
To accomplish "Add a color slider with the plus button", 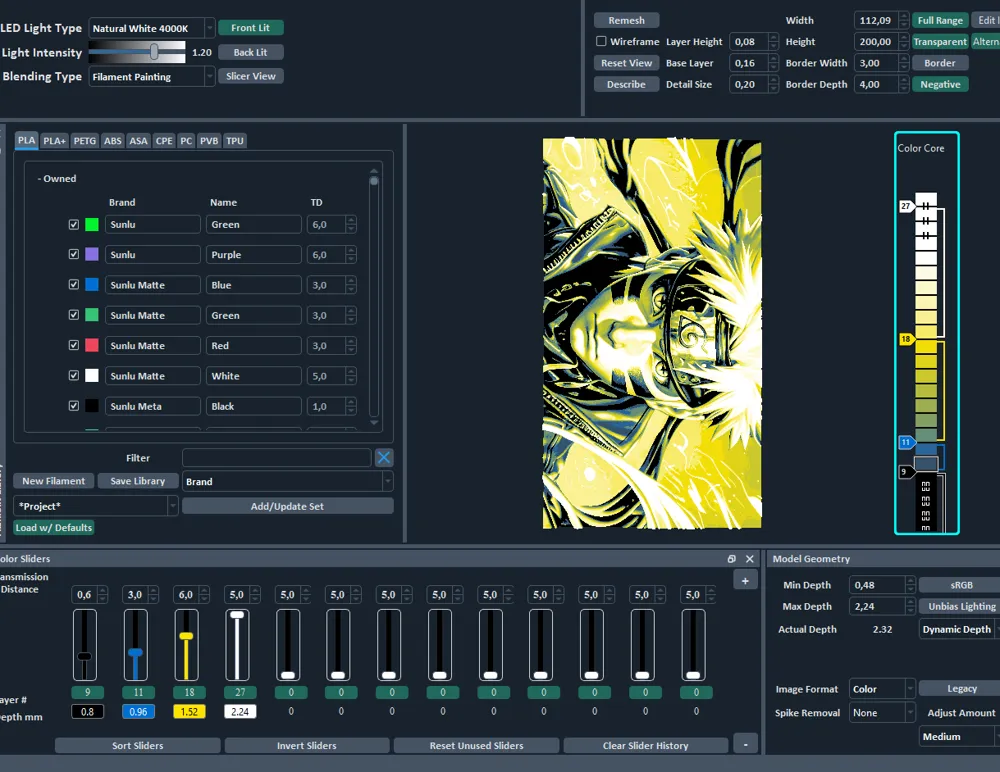I will [x=745, y=581].
